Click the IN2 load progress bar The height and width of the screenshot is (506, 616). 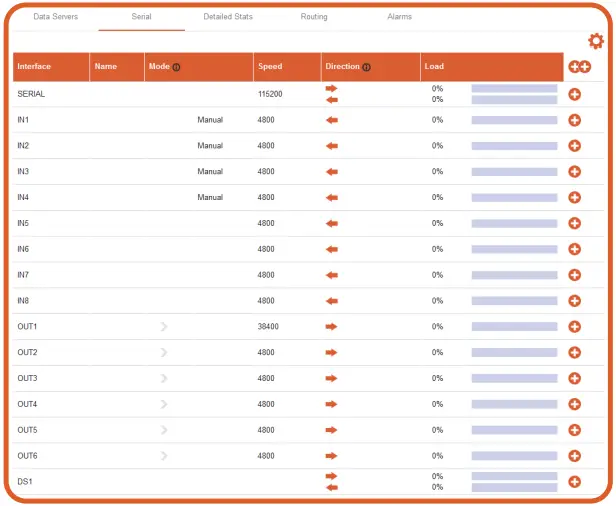click(514, 146)
